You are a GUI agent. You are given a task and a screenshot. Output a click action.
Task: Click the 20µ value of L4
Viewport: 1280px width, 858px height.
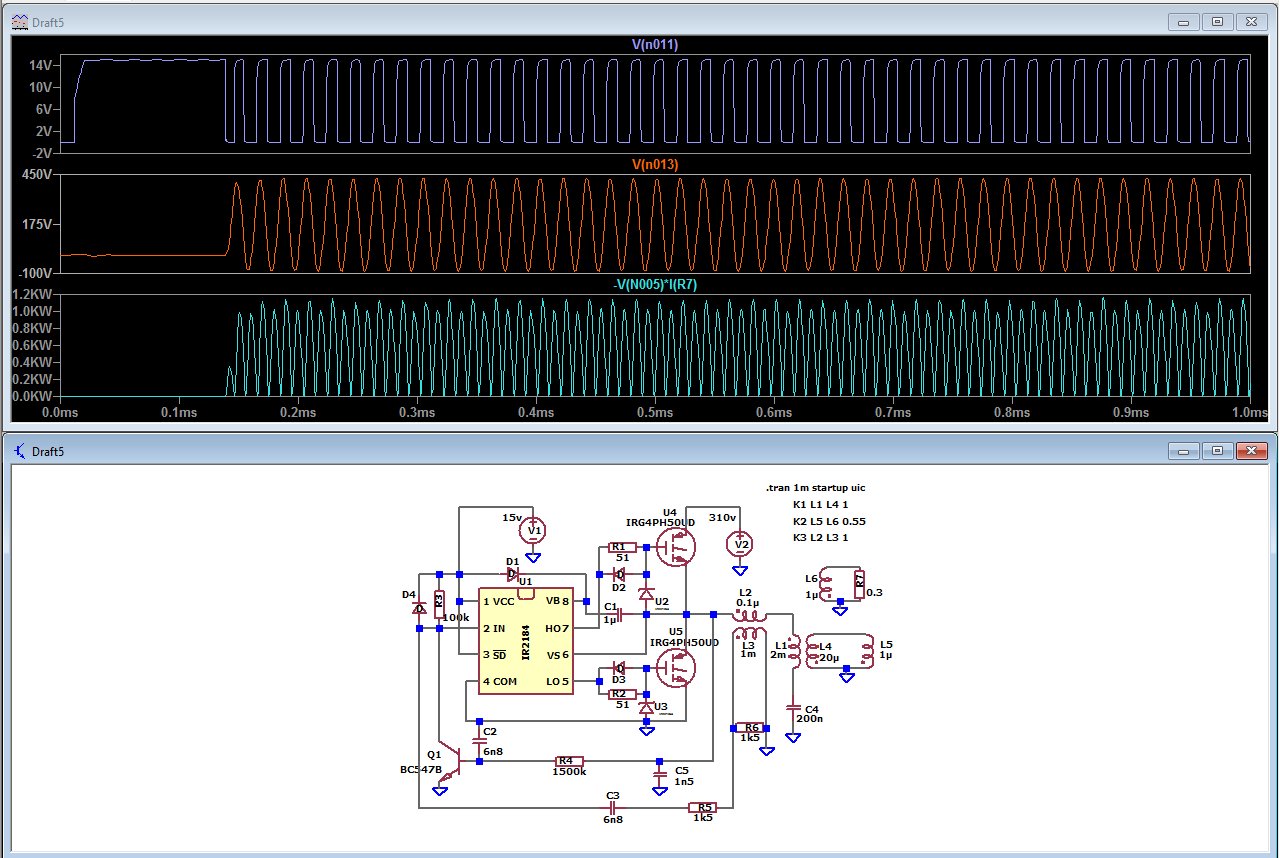click(829, 659)
